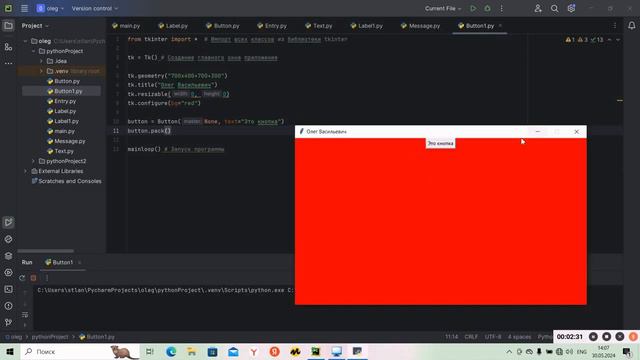The width and height of the screenshot is (640, 360).
Task: Select Text.py in the project tree
Action: 60,151
